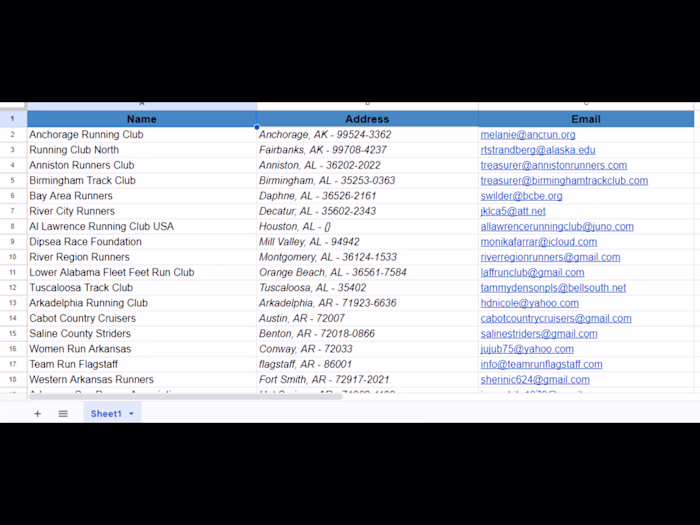Select the Birmingham Track Club cell

142,180
